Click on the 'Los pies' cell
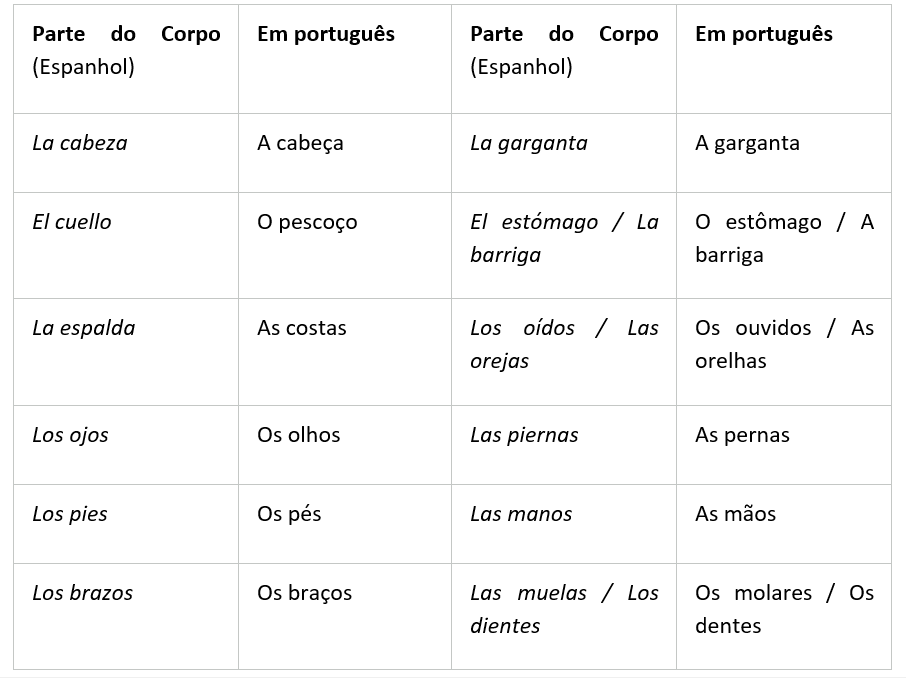The image size is (906, 678). coord(126,524)
